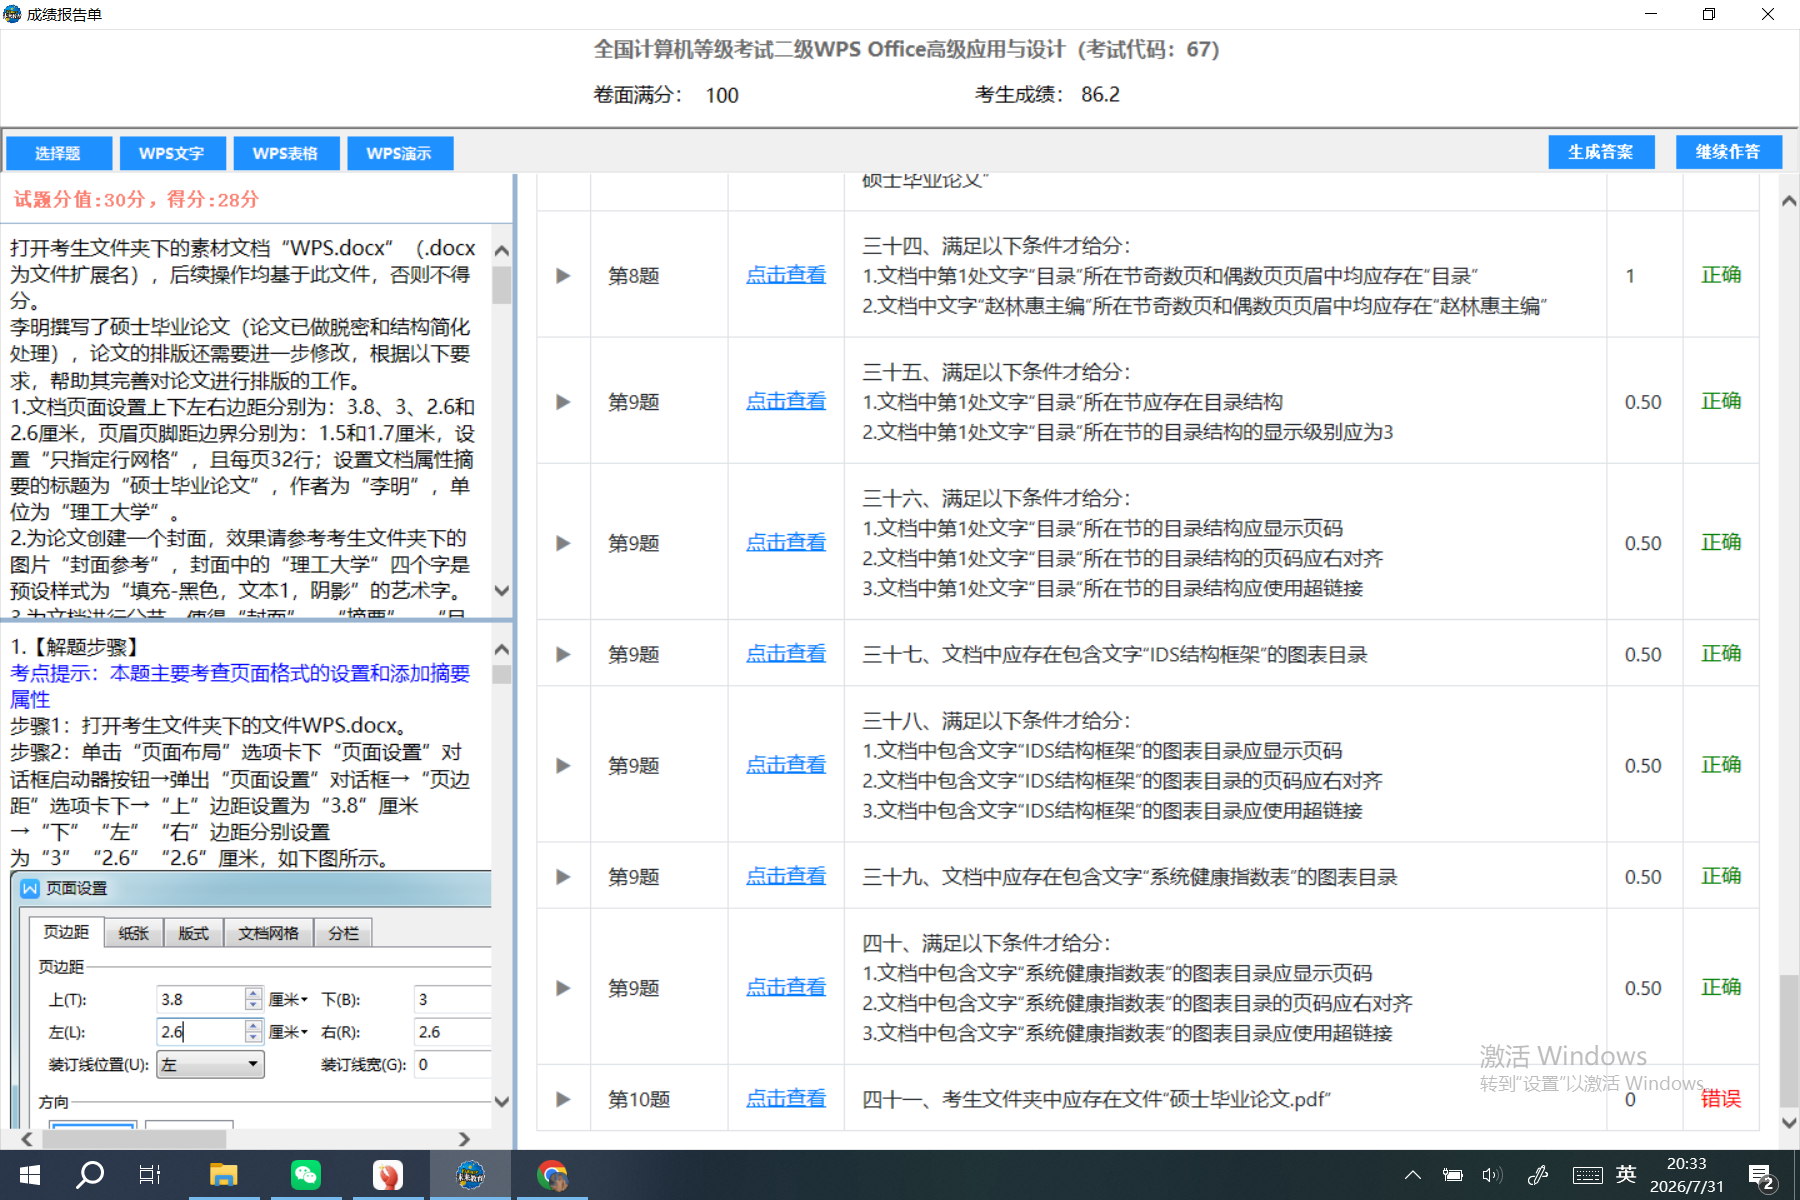The image size is (1800, 1200).
Task: Open Task View on the taskbar
Action: pos(150,1175)
